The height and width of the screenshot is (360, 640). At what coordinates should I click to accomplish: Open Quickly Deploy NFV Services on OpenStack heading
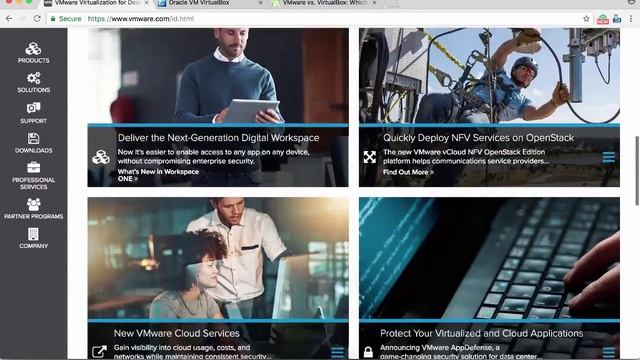point(478,138)
